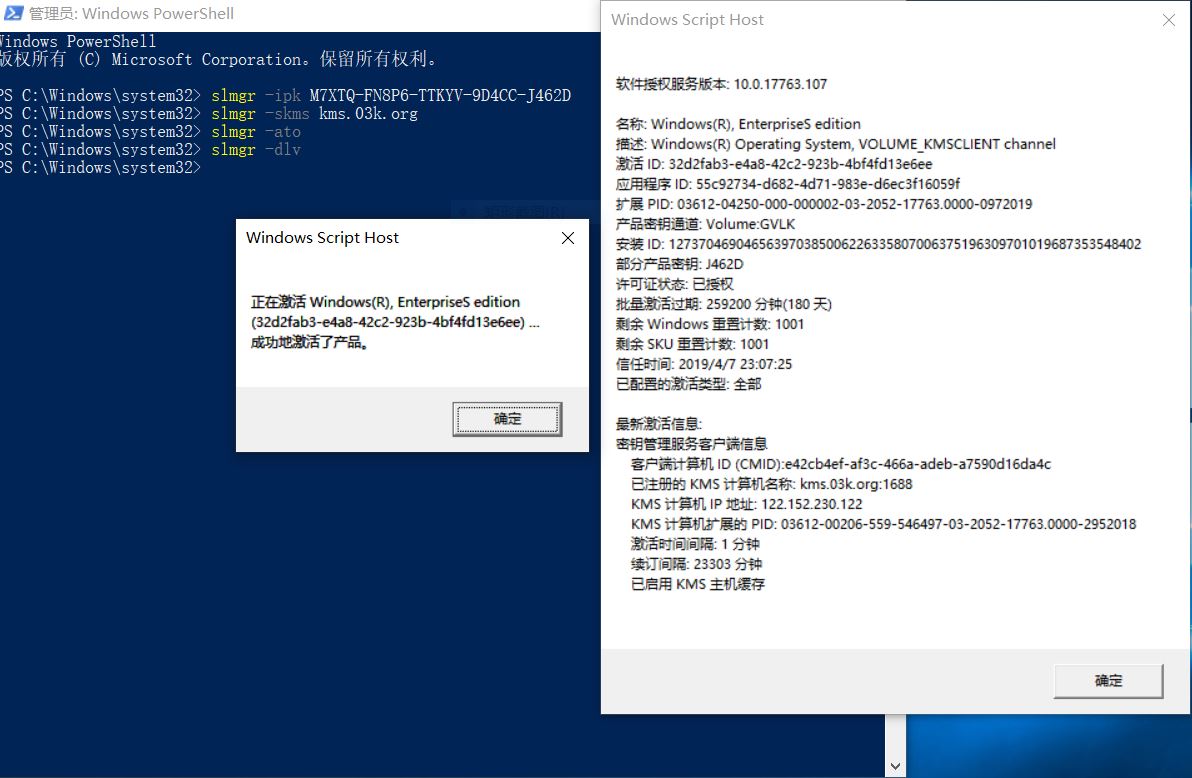1192x778 pixels.
Task: Click the KMS 计算机扩展的 PID line
Action: click(x=883, y=524)
